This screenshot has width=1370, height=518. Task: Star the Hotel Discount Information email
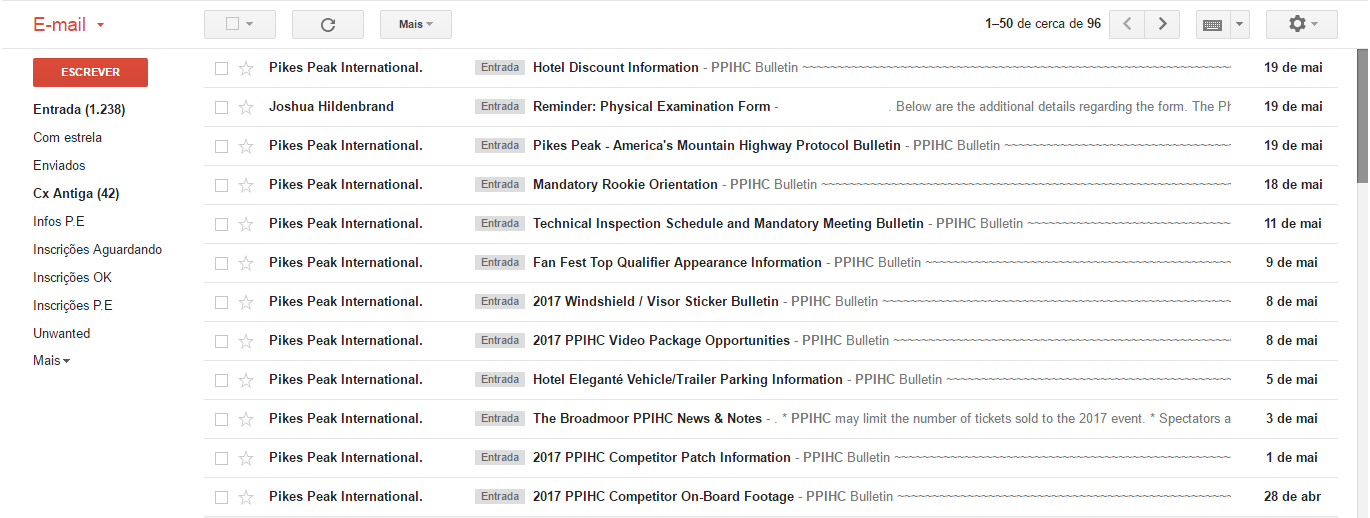pos(246,68)
